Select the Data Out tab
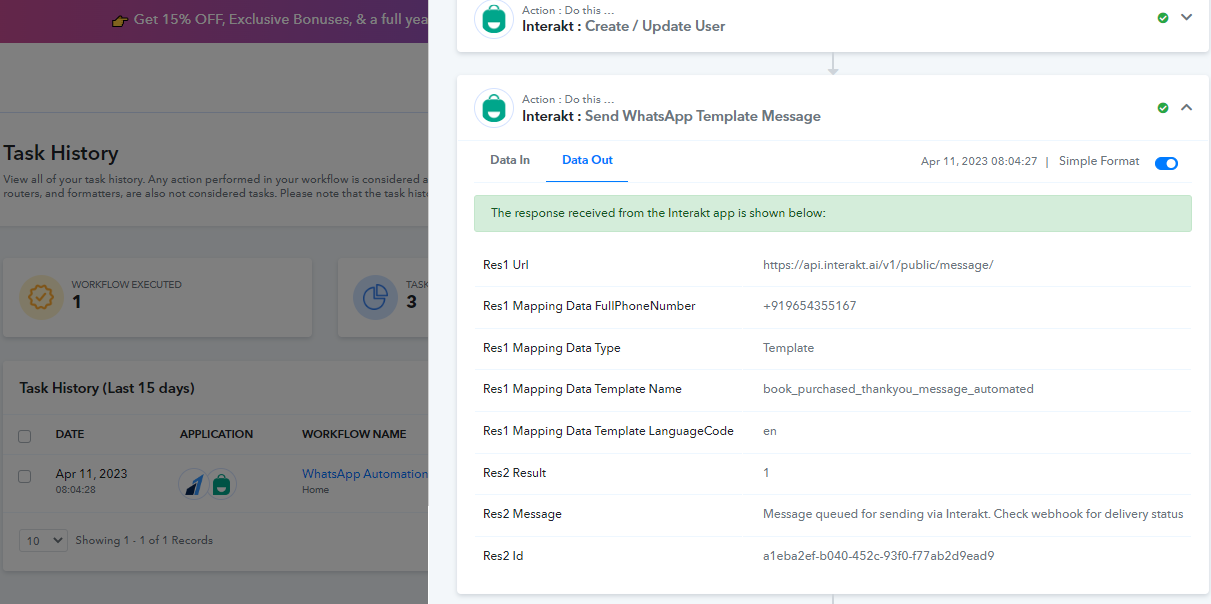This screenshot has width=1211, height=604. click(587, 160)
